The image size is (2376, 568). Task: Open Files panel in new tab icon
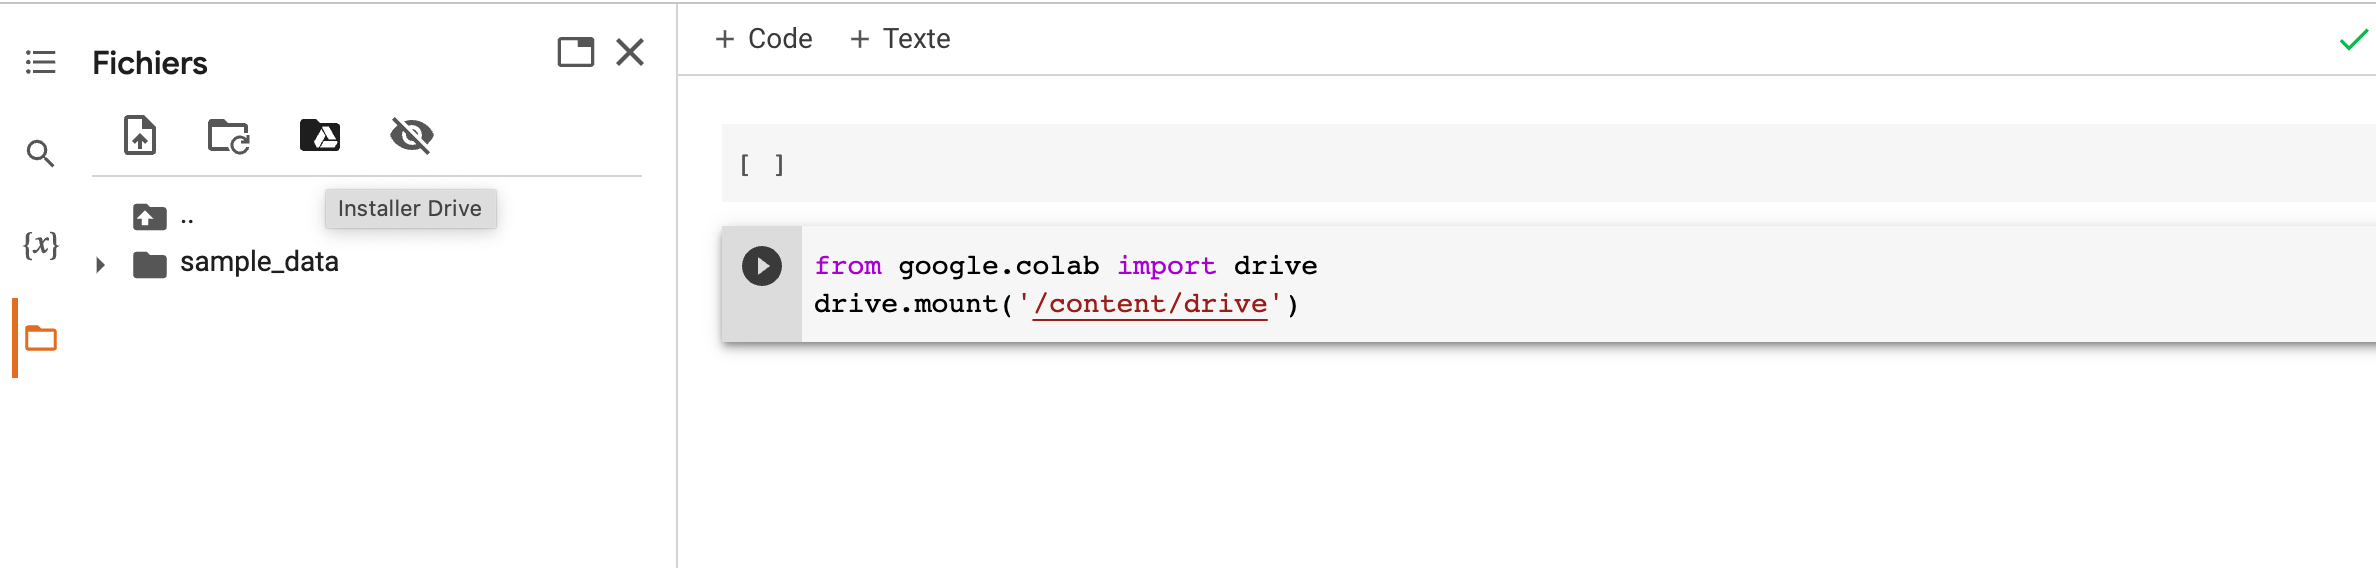coord(576,52)
